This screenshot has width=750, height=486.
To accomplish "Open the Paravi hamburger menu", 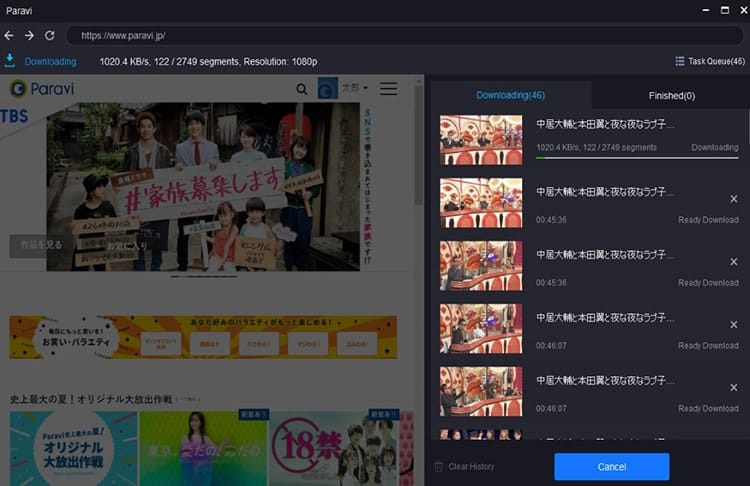I will point(388,88).
